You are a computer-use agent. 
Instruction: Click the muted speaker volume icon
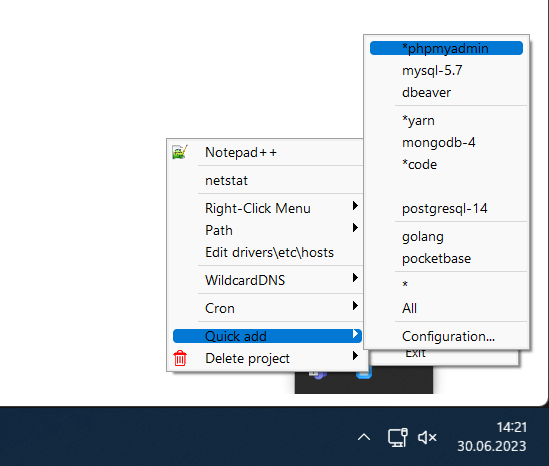[427, 437]
